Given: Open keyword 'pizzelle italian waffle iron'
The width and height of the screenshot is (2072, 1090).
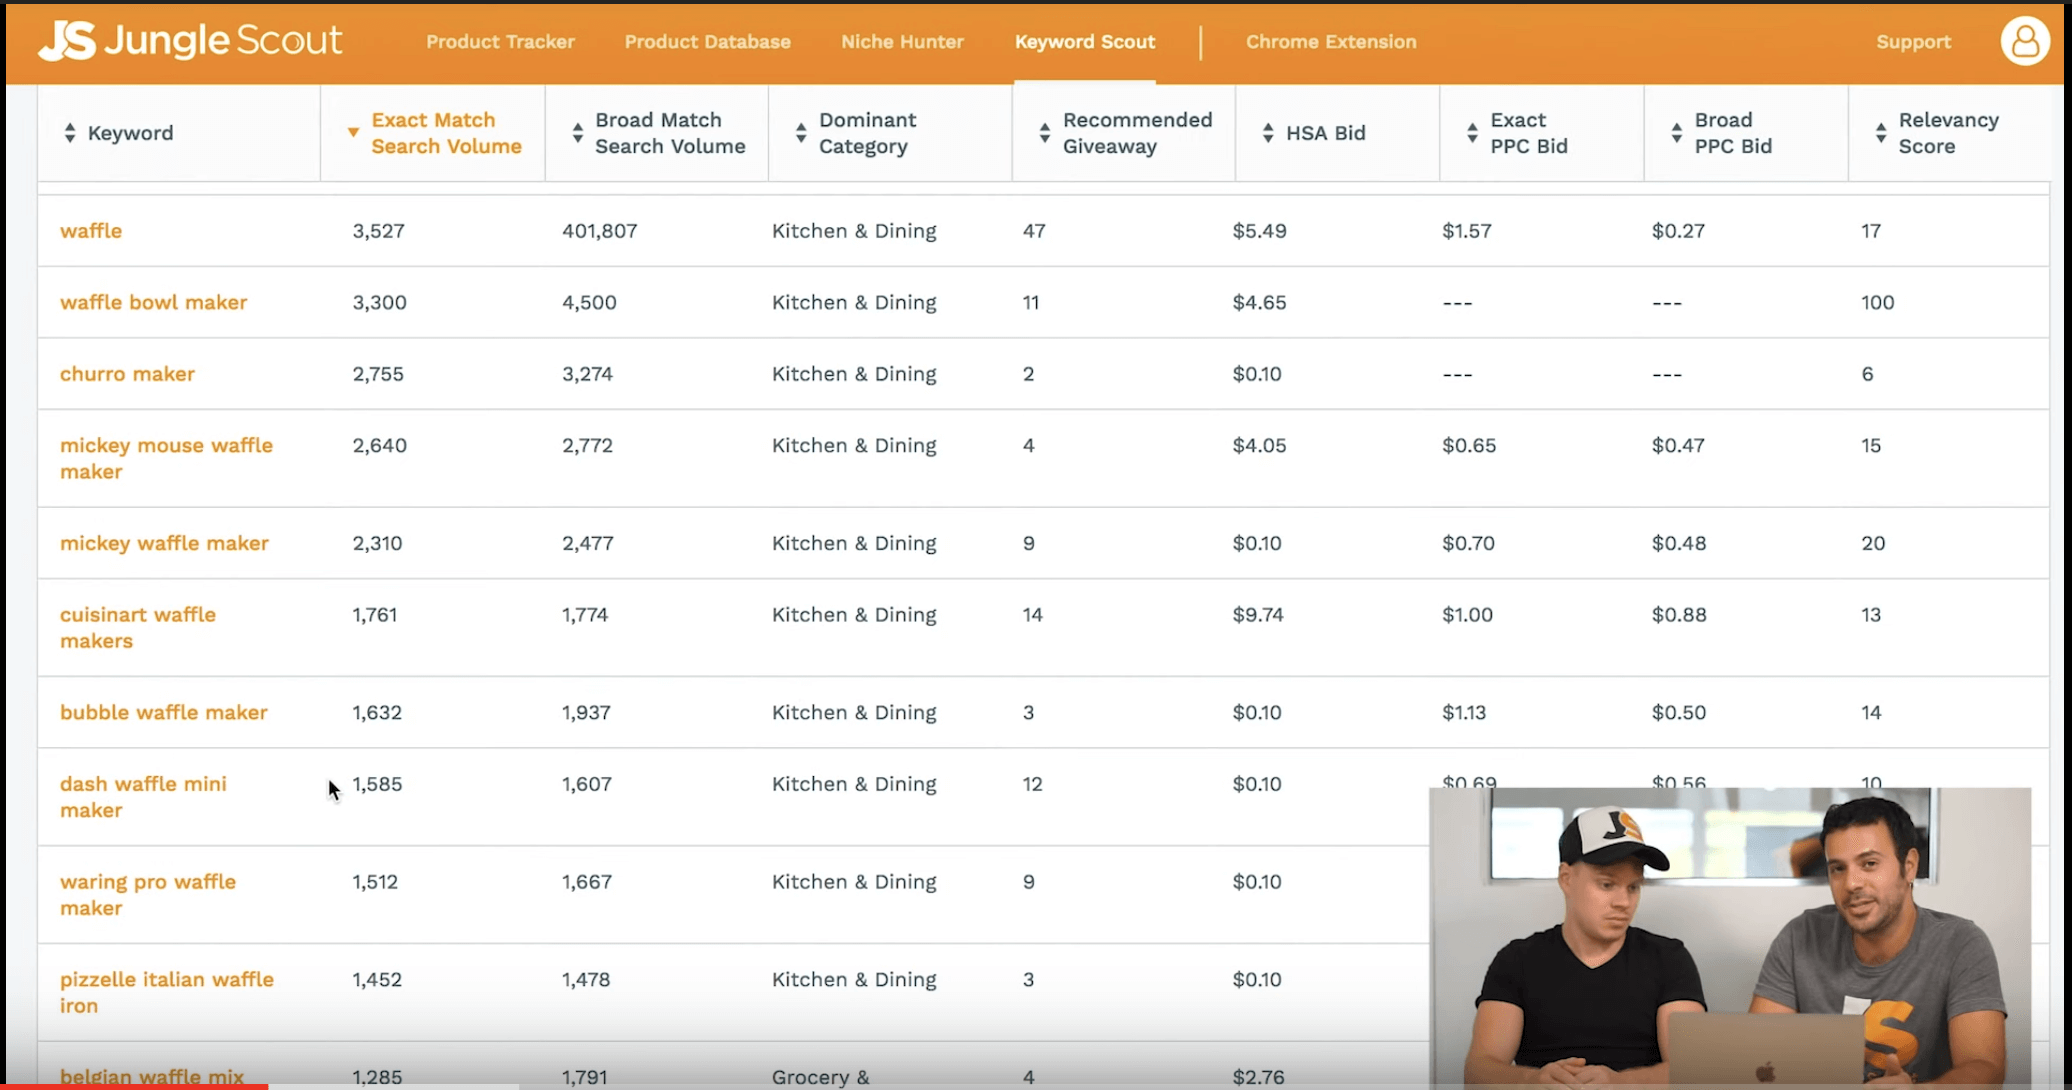Looking at the screenshot, I should tap(166, 992).
